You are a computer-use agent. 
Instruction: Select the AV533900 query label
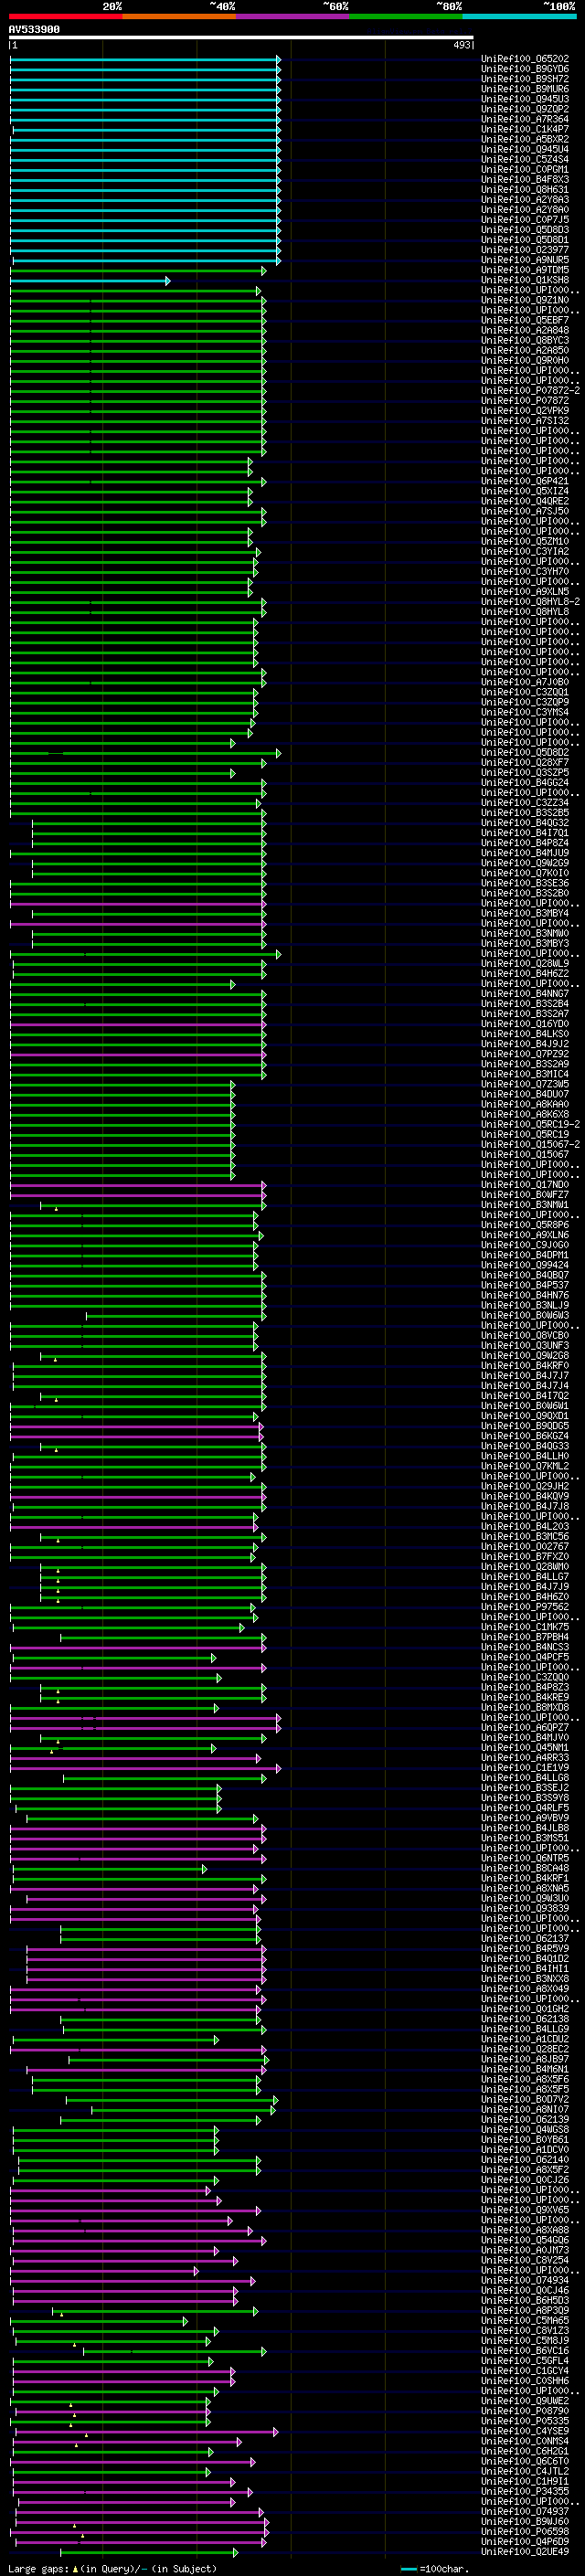coord(34,30)
